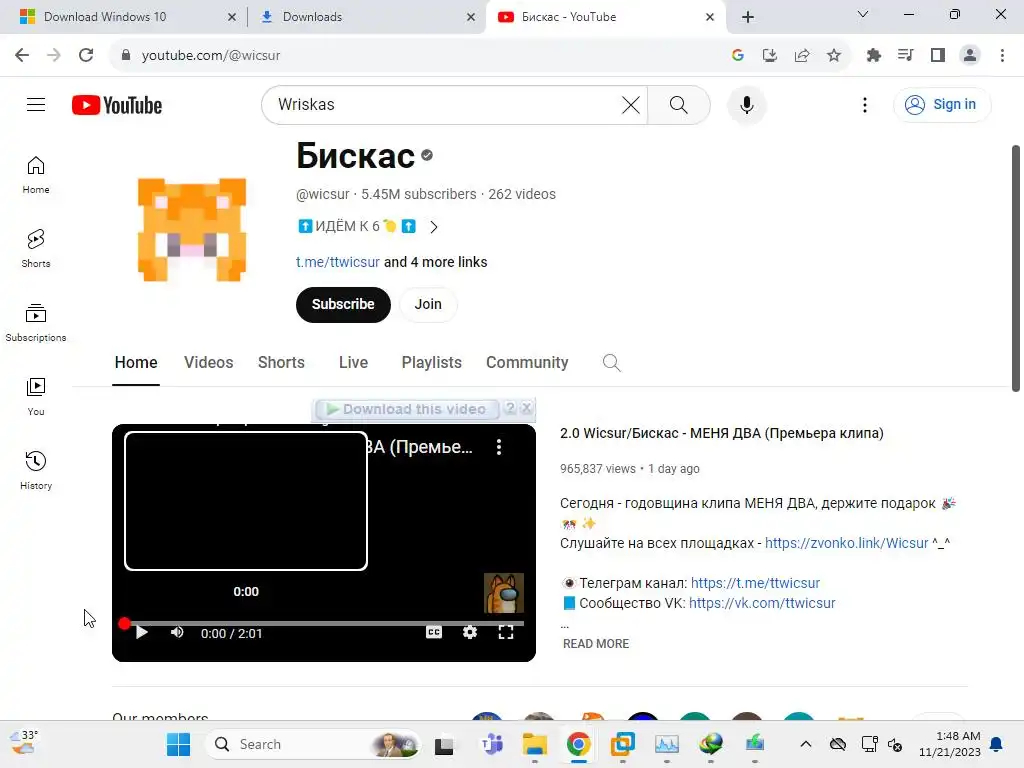Open help on the download overlay
The image size is (1024, 768).
click(510, 409)
